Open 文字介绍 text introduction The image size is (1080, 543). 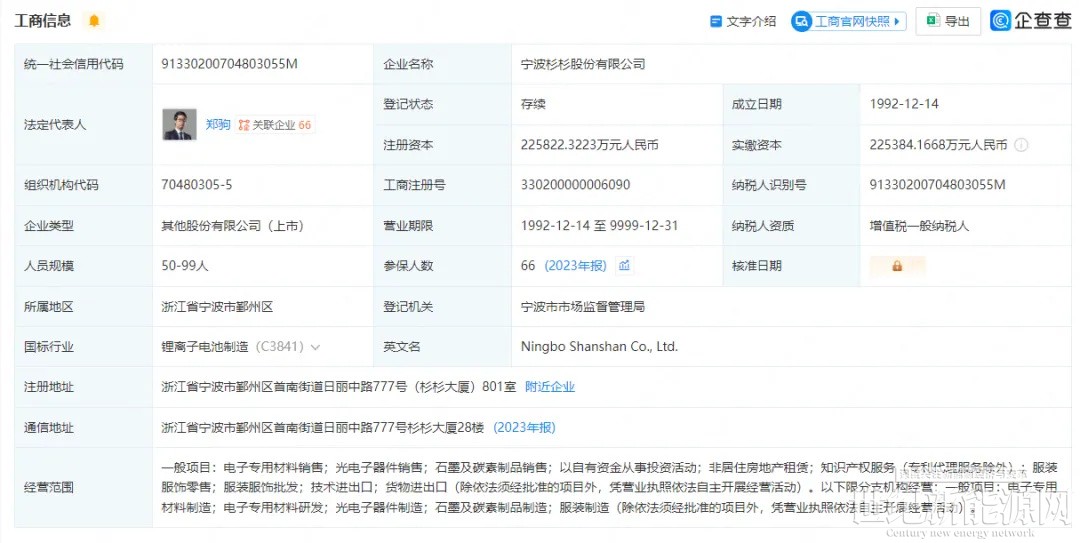pyautogui.click(x=743, y=22)
